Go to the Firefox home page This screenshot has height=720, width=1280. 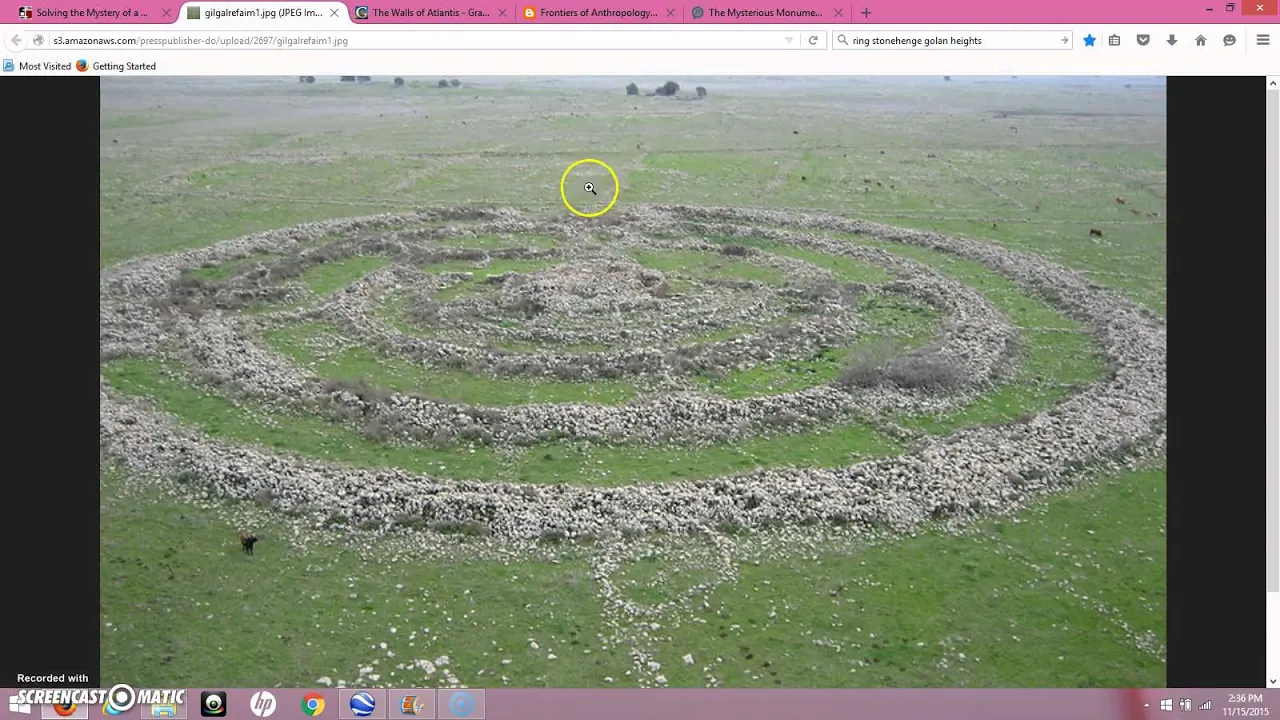coord(1201,40)
